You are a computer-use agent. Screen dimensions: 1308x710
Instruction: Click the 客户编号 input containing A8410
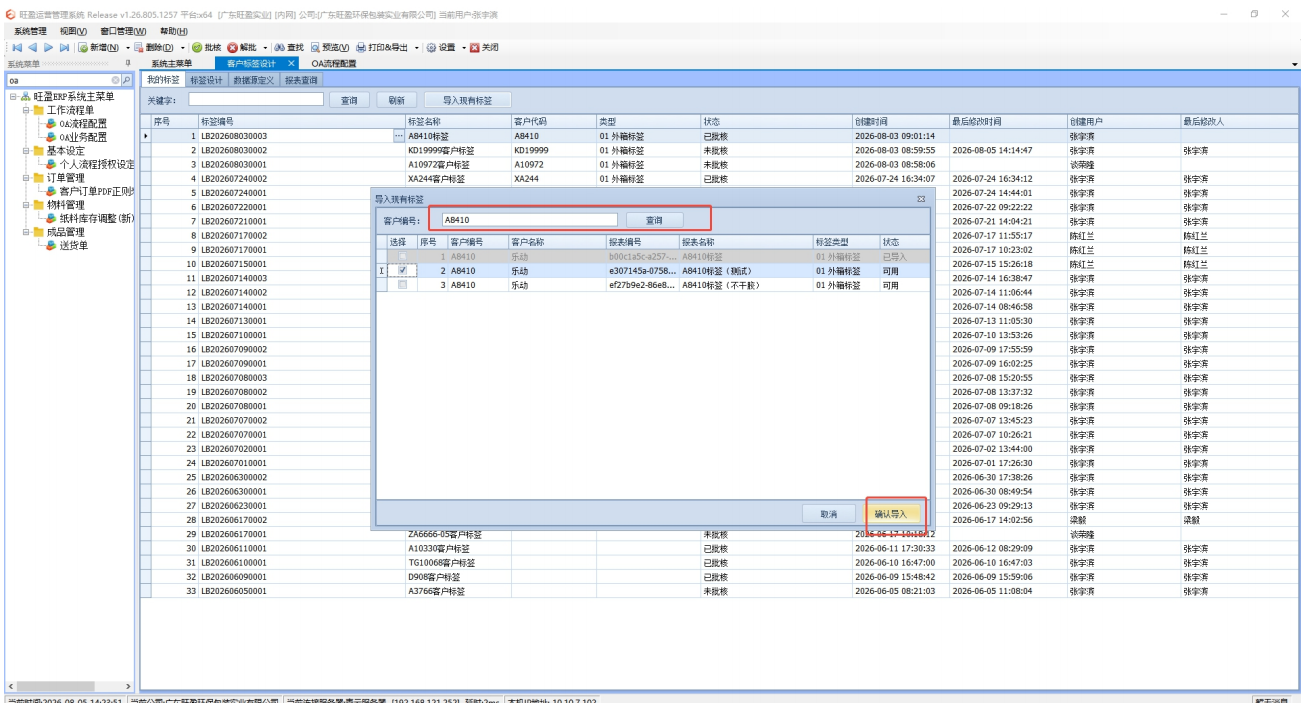pos(529,220)
